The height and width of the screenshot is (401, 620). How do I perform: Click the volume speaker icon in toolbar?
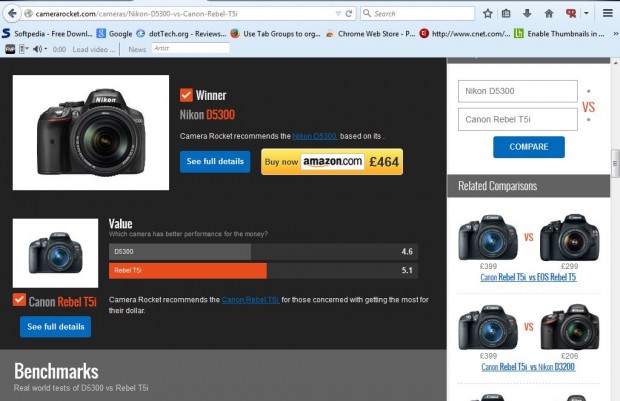point(37,48)
